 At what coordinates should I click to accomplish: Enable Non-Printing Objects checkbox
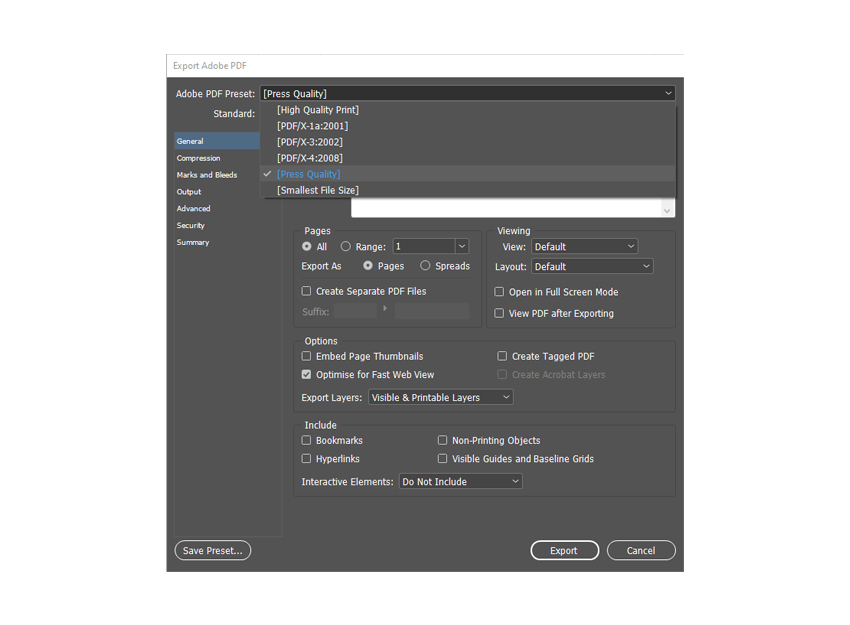442,440
